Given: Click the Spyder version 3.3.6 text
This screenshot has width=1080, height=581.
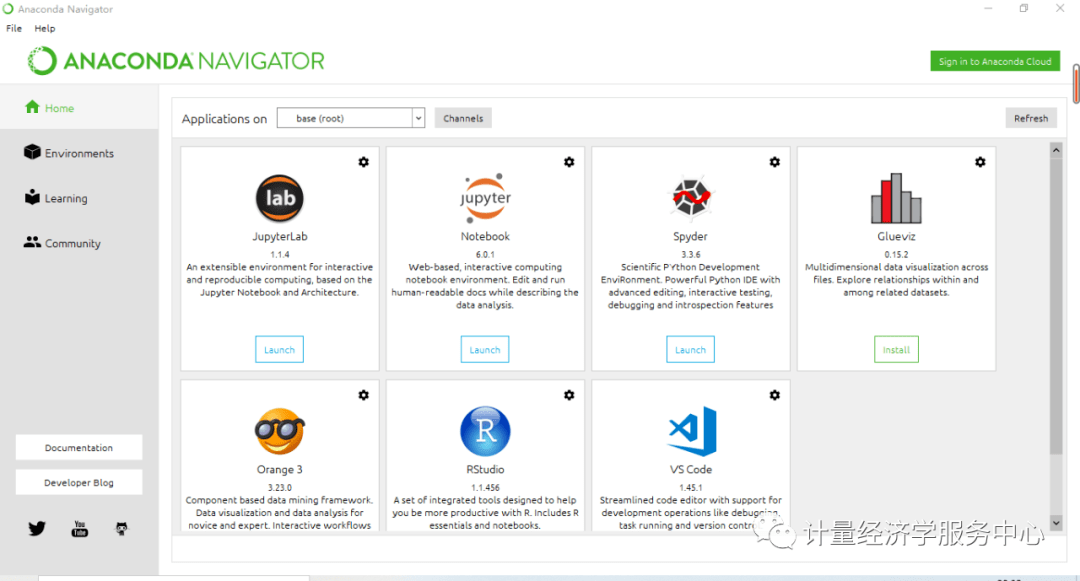Looking at the screenshot, I should pyautogui.click(x=691, y=254).
